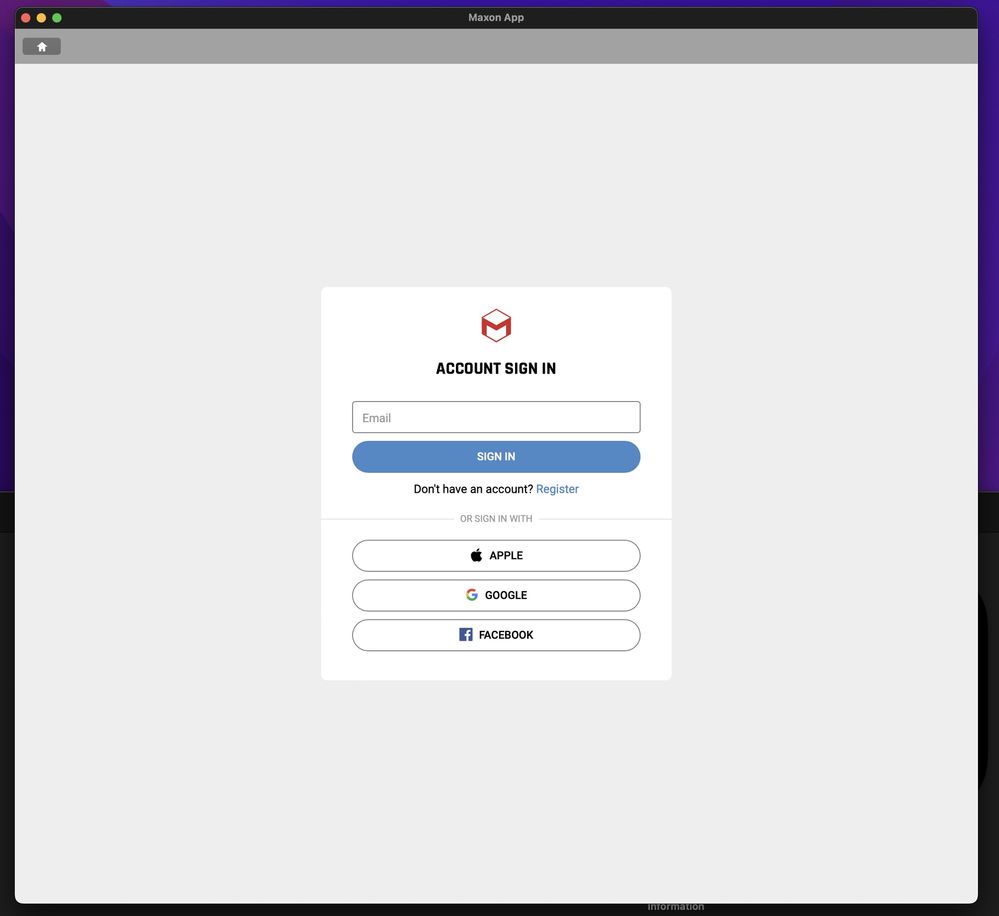
Task: Click the 'OR SIGN IN WITH' divider label
Action: click(x=496, y=519)
